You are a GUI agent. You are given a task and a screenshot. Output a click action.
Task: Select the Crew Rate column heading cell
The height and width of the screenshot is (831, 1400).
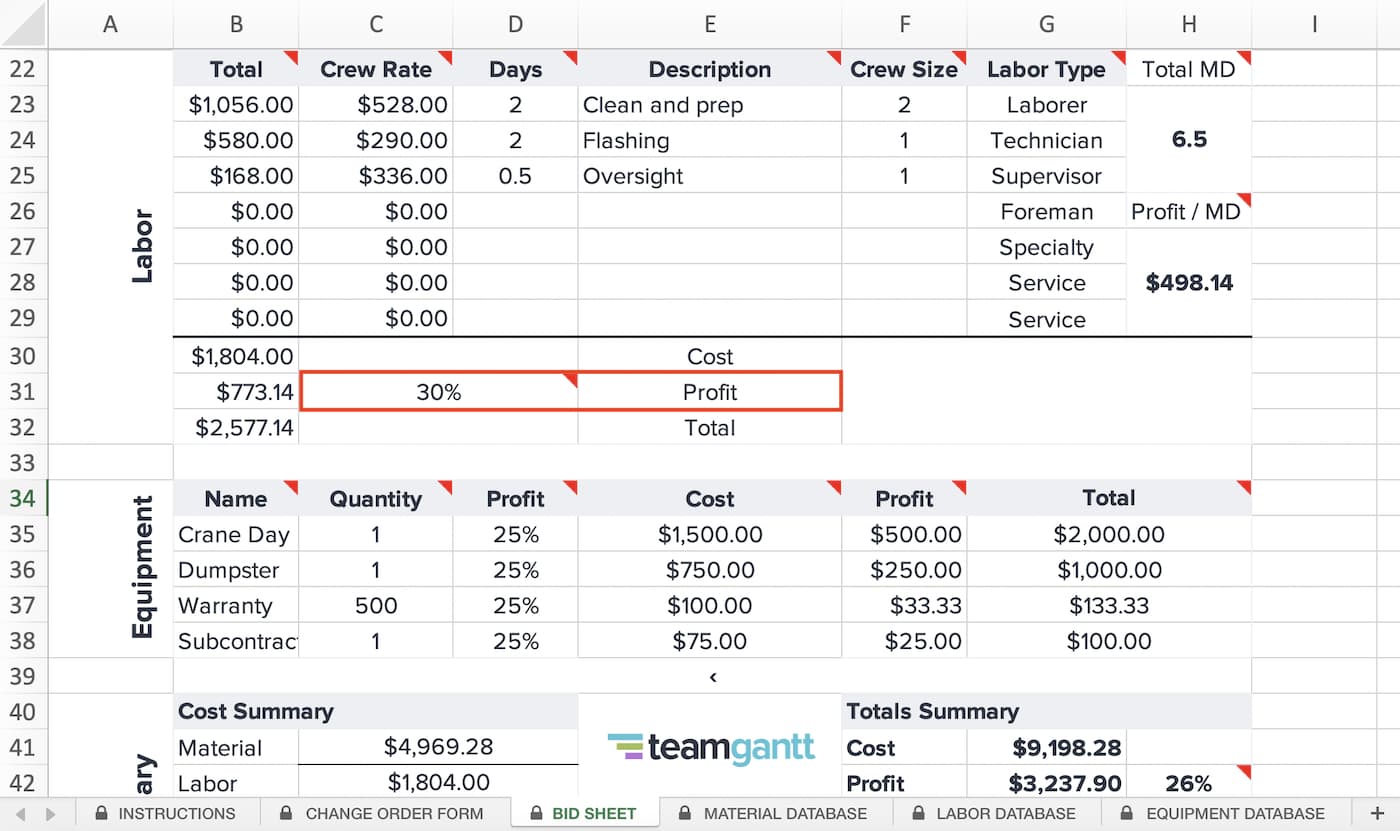pyautogui.click(x=375, y=69)
